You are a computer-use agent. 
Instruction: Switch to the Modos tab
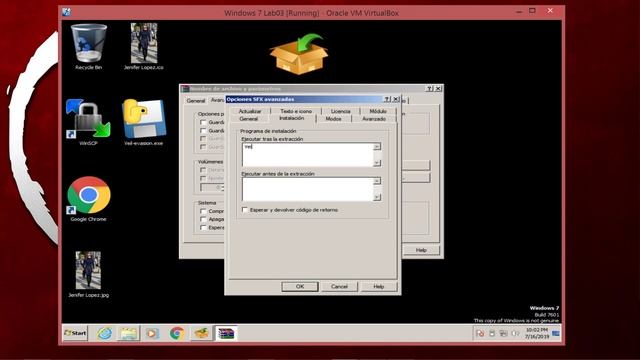[x=333, y=119]
